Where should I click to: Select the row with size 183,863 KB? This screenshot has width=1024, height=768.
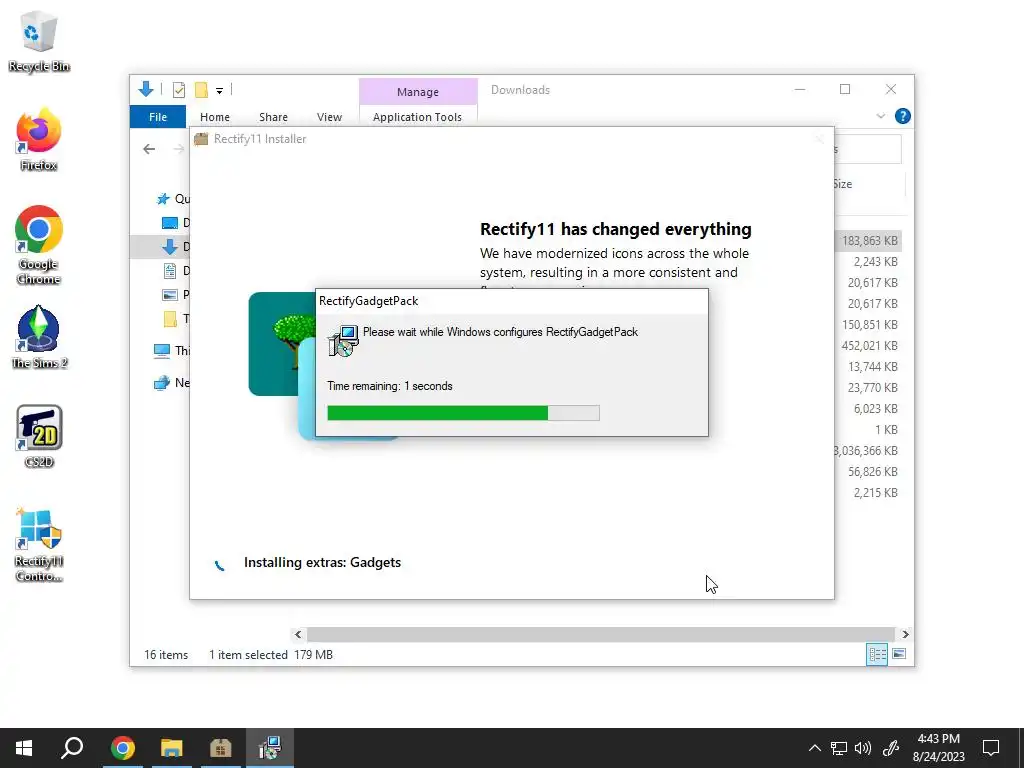[869, 241]
